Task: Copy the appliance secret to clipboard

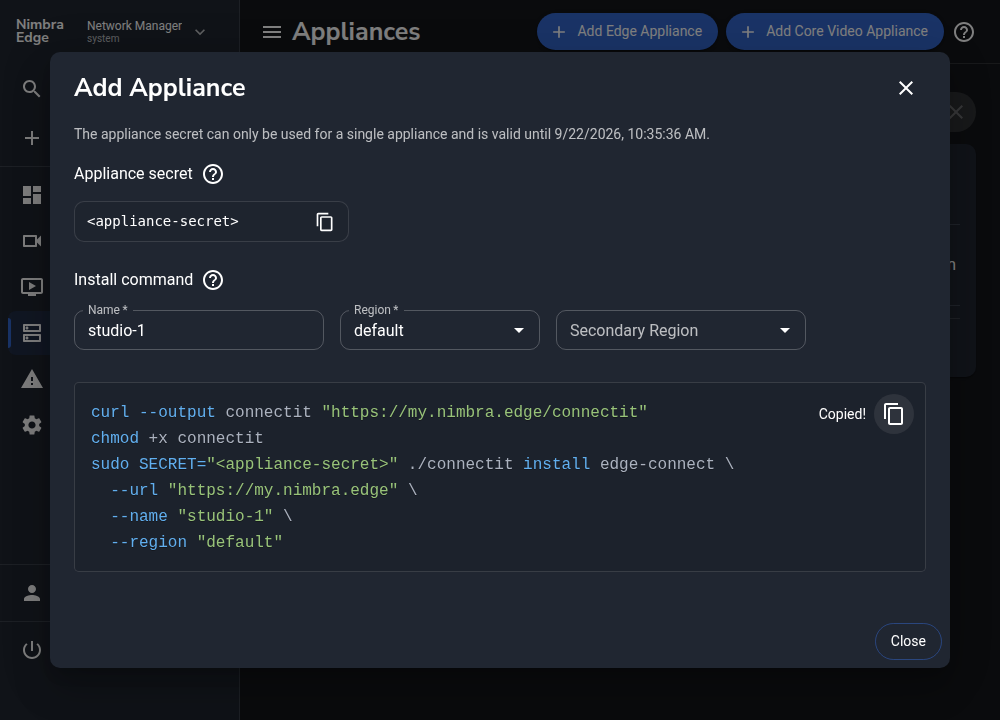Action: [x=325, y=222]
